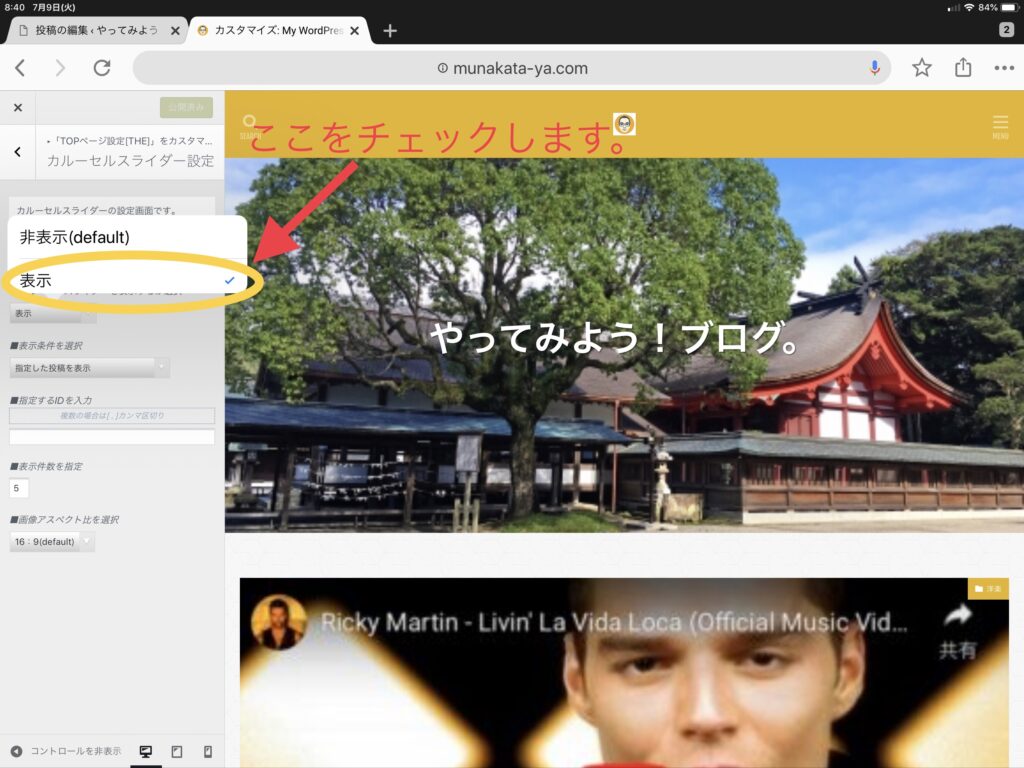Open the Ricky Martin Livin' La Vida Loca title

[614, 622]
